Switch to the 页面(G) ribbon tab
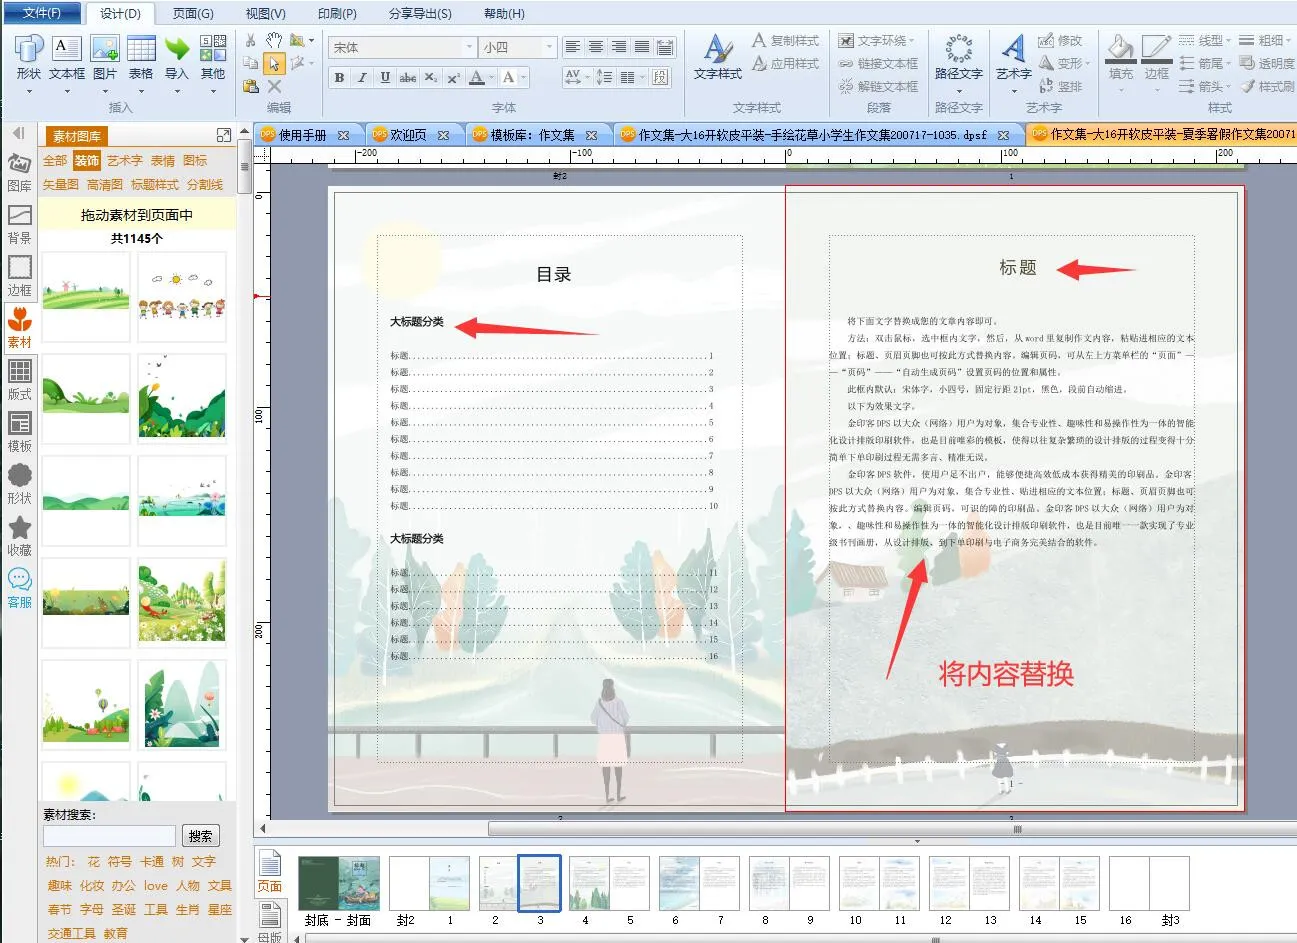Screen dimensions: 1297x943 point(192,13)
